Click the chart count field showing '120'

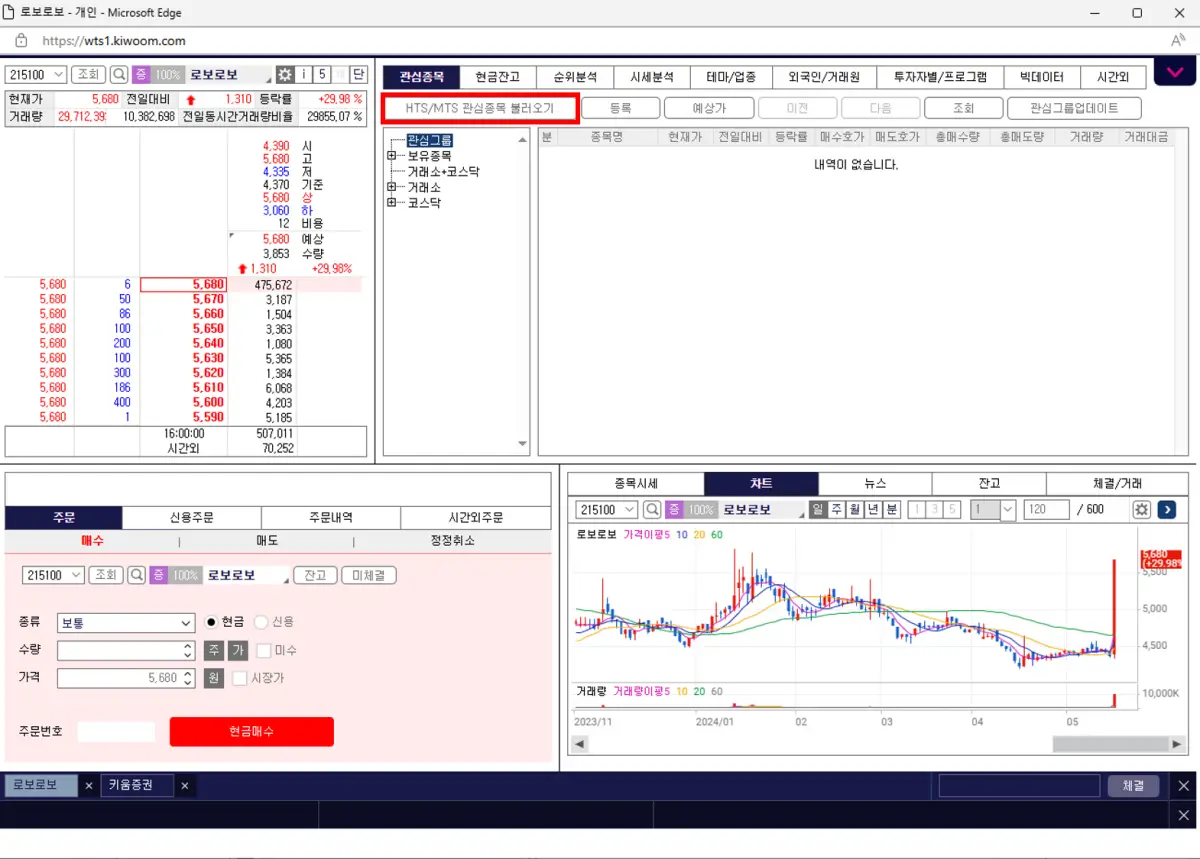[1047, 510]
